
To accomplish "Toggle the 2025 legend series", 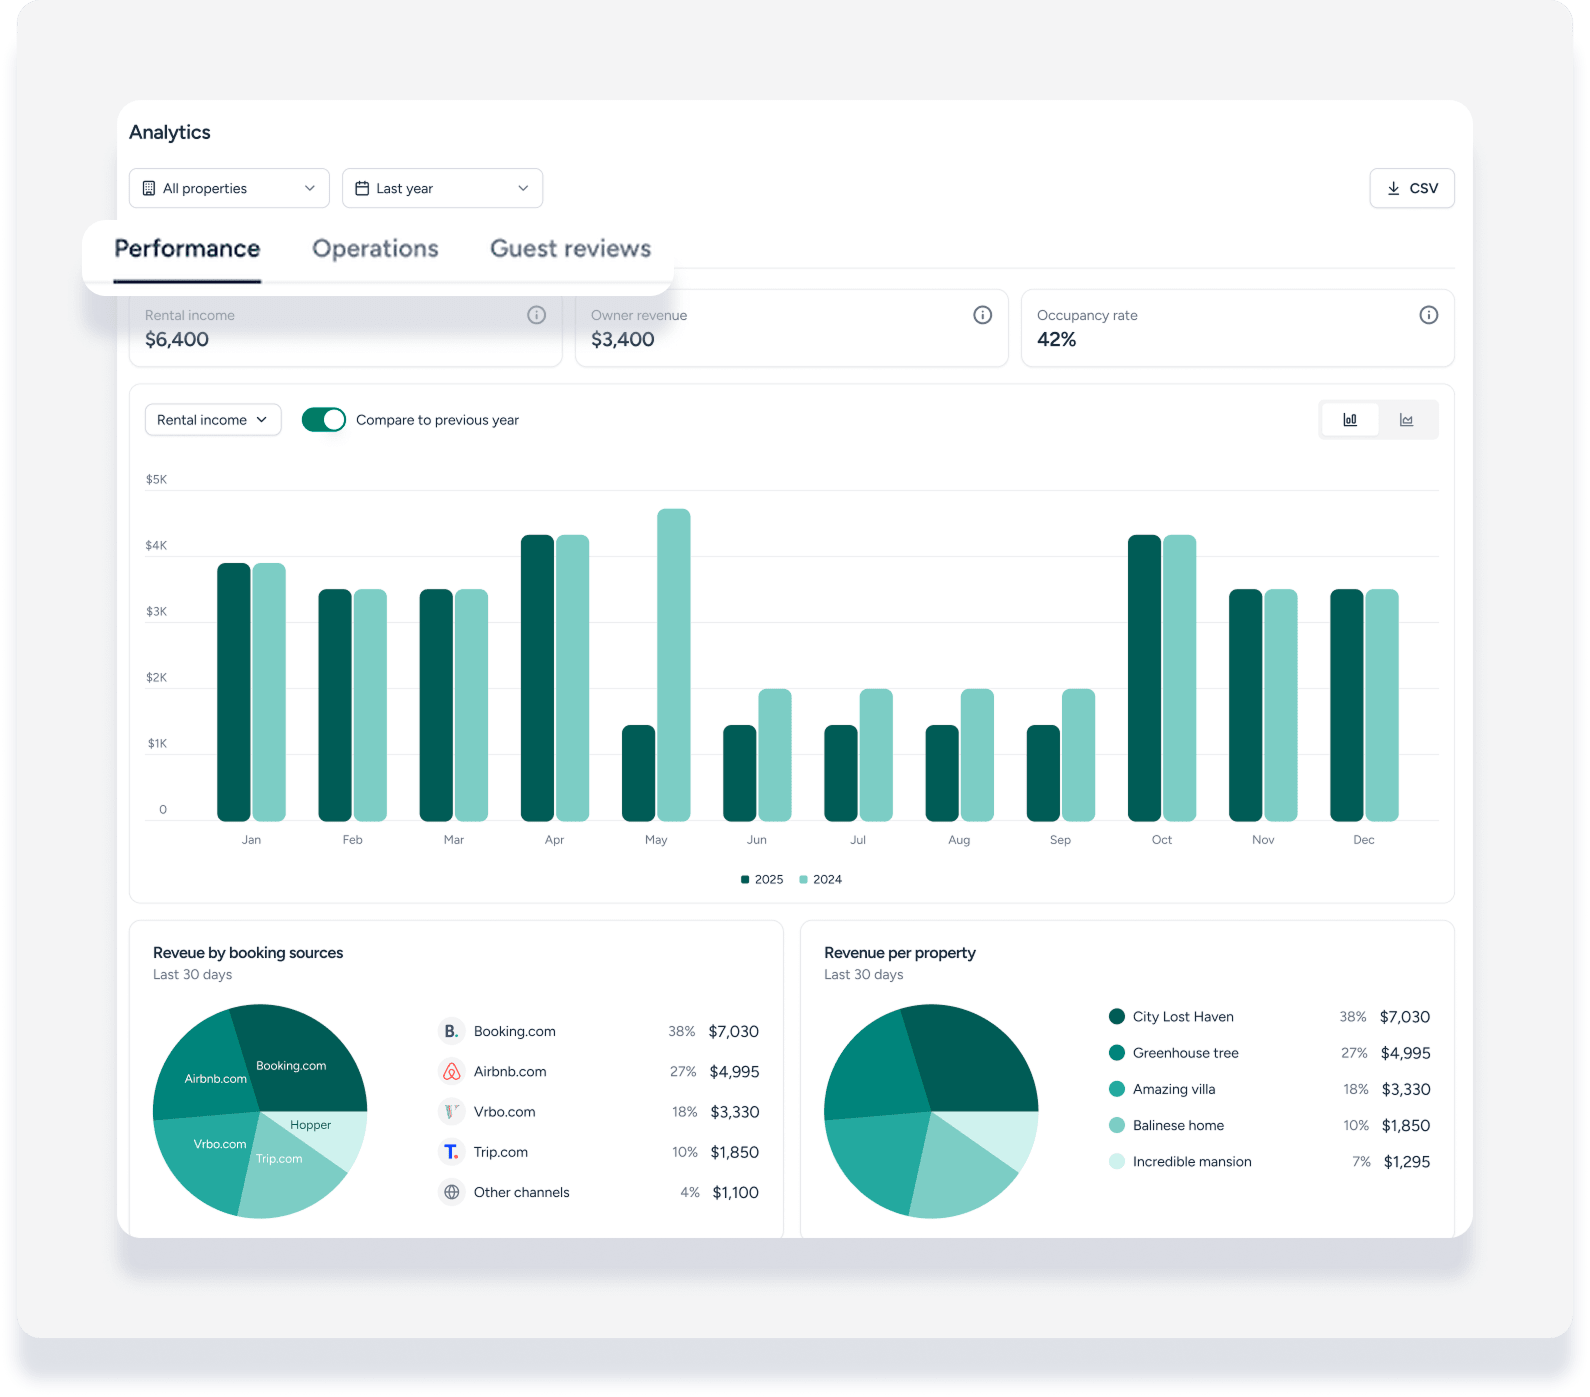I will coord(762,879).
